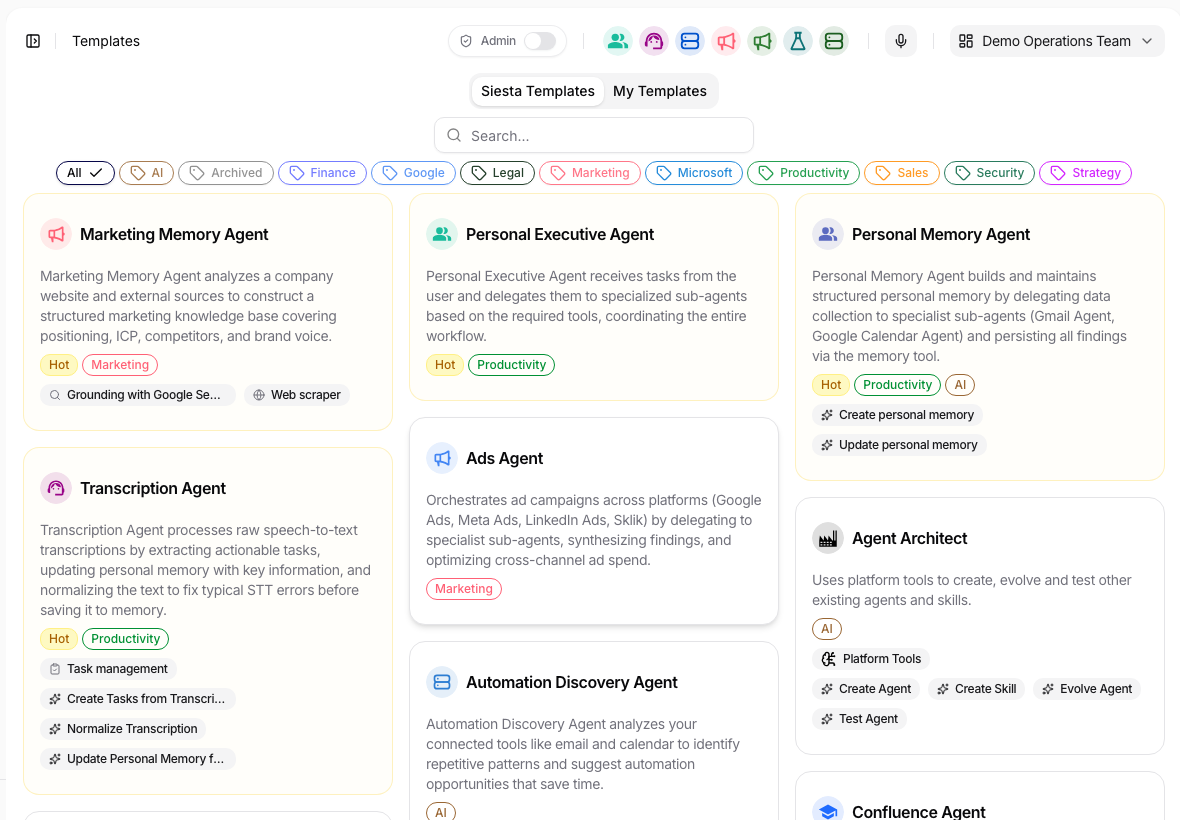
Task: Filter templates by Archived tag
Action: 226,173
